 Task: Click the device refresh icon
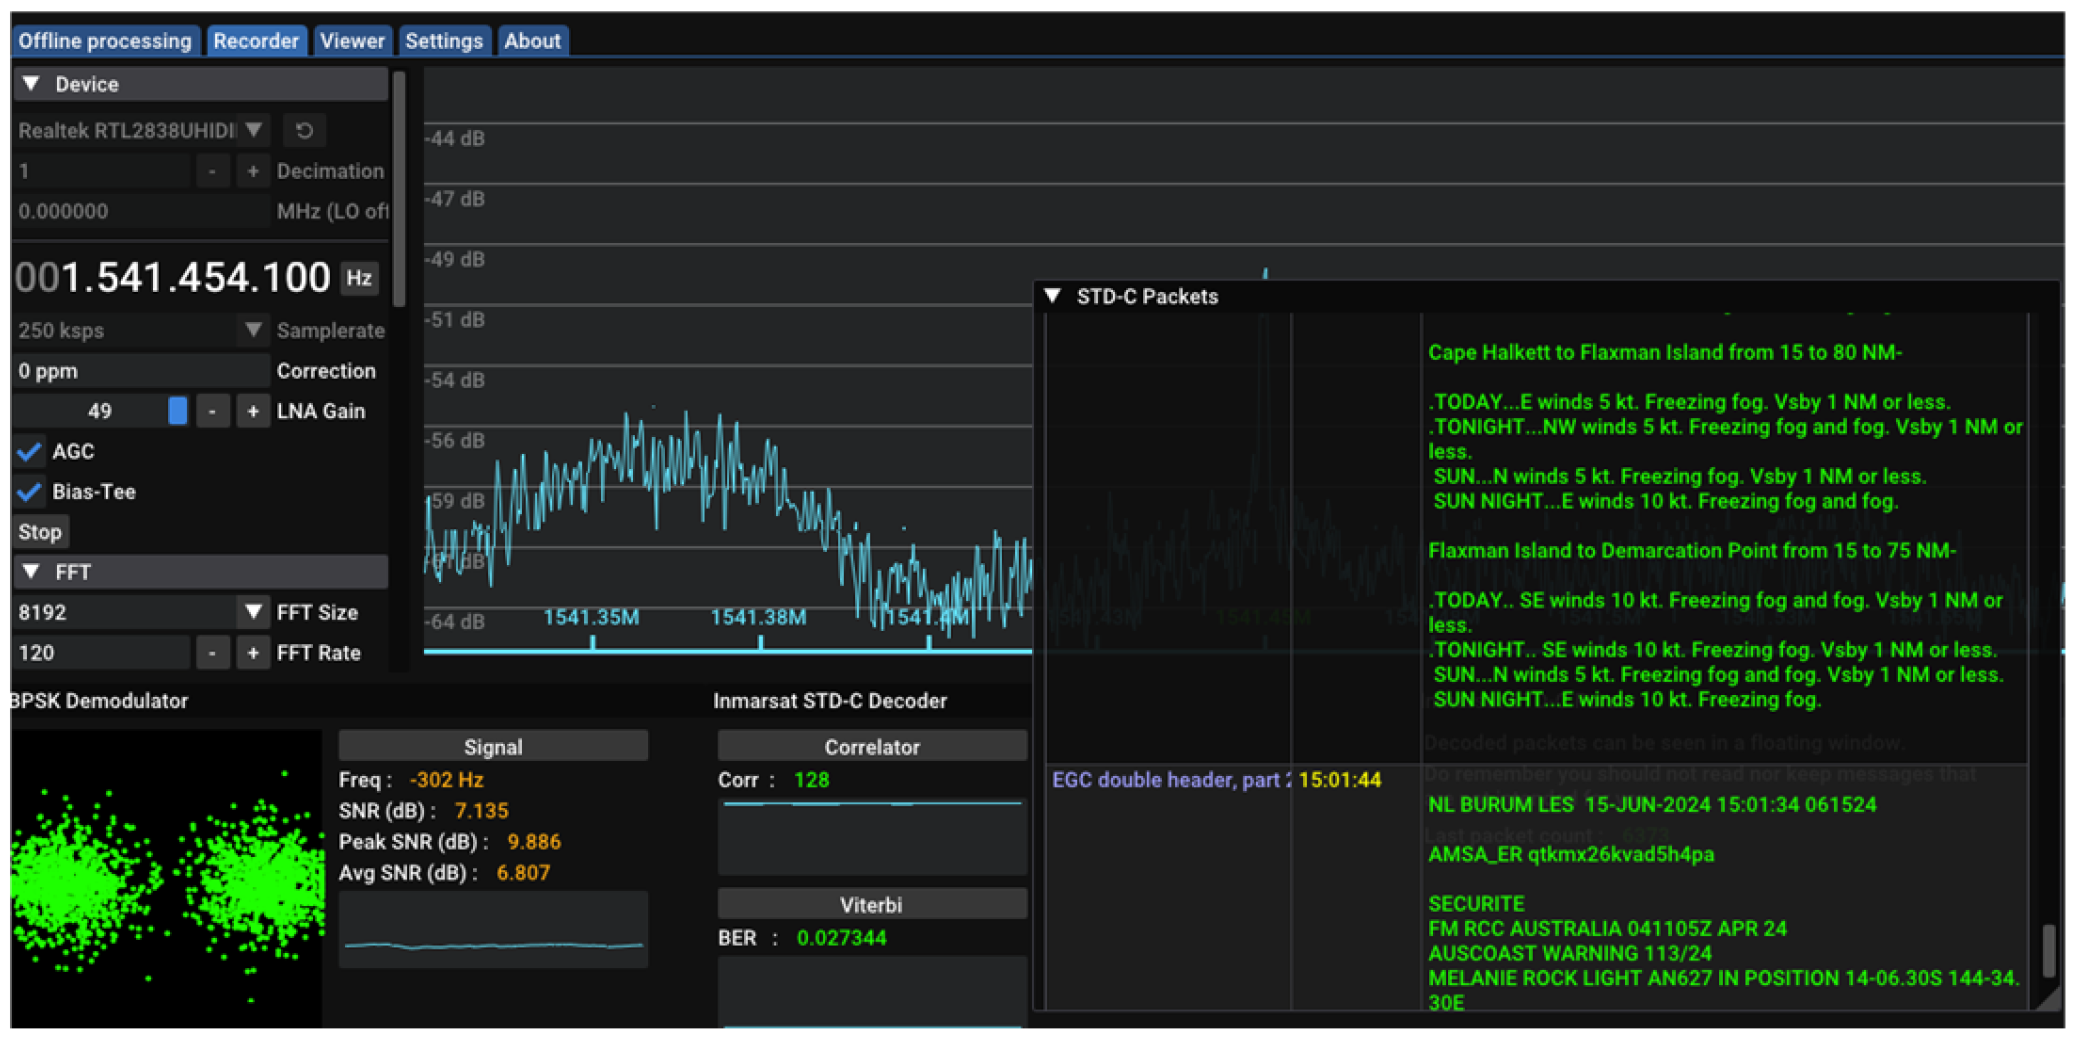tap(304, 131)
